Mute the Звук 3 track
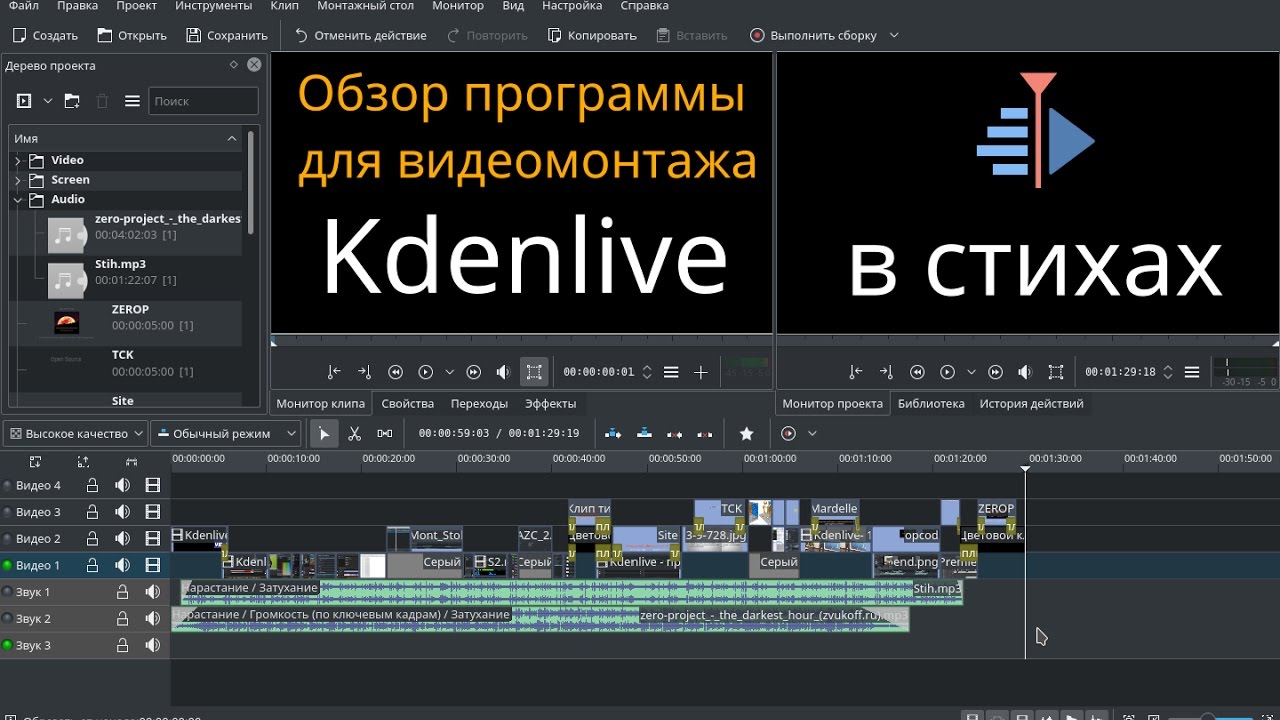The image size is (1280, 720). click(153, 645)
